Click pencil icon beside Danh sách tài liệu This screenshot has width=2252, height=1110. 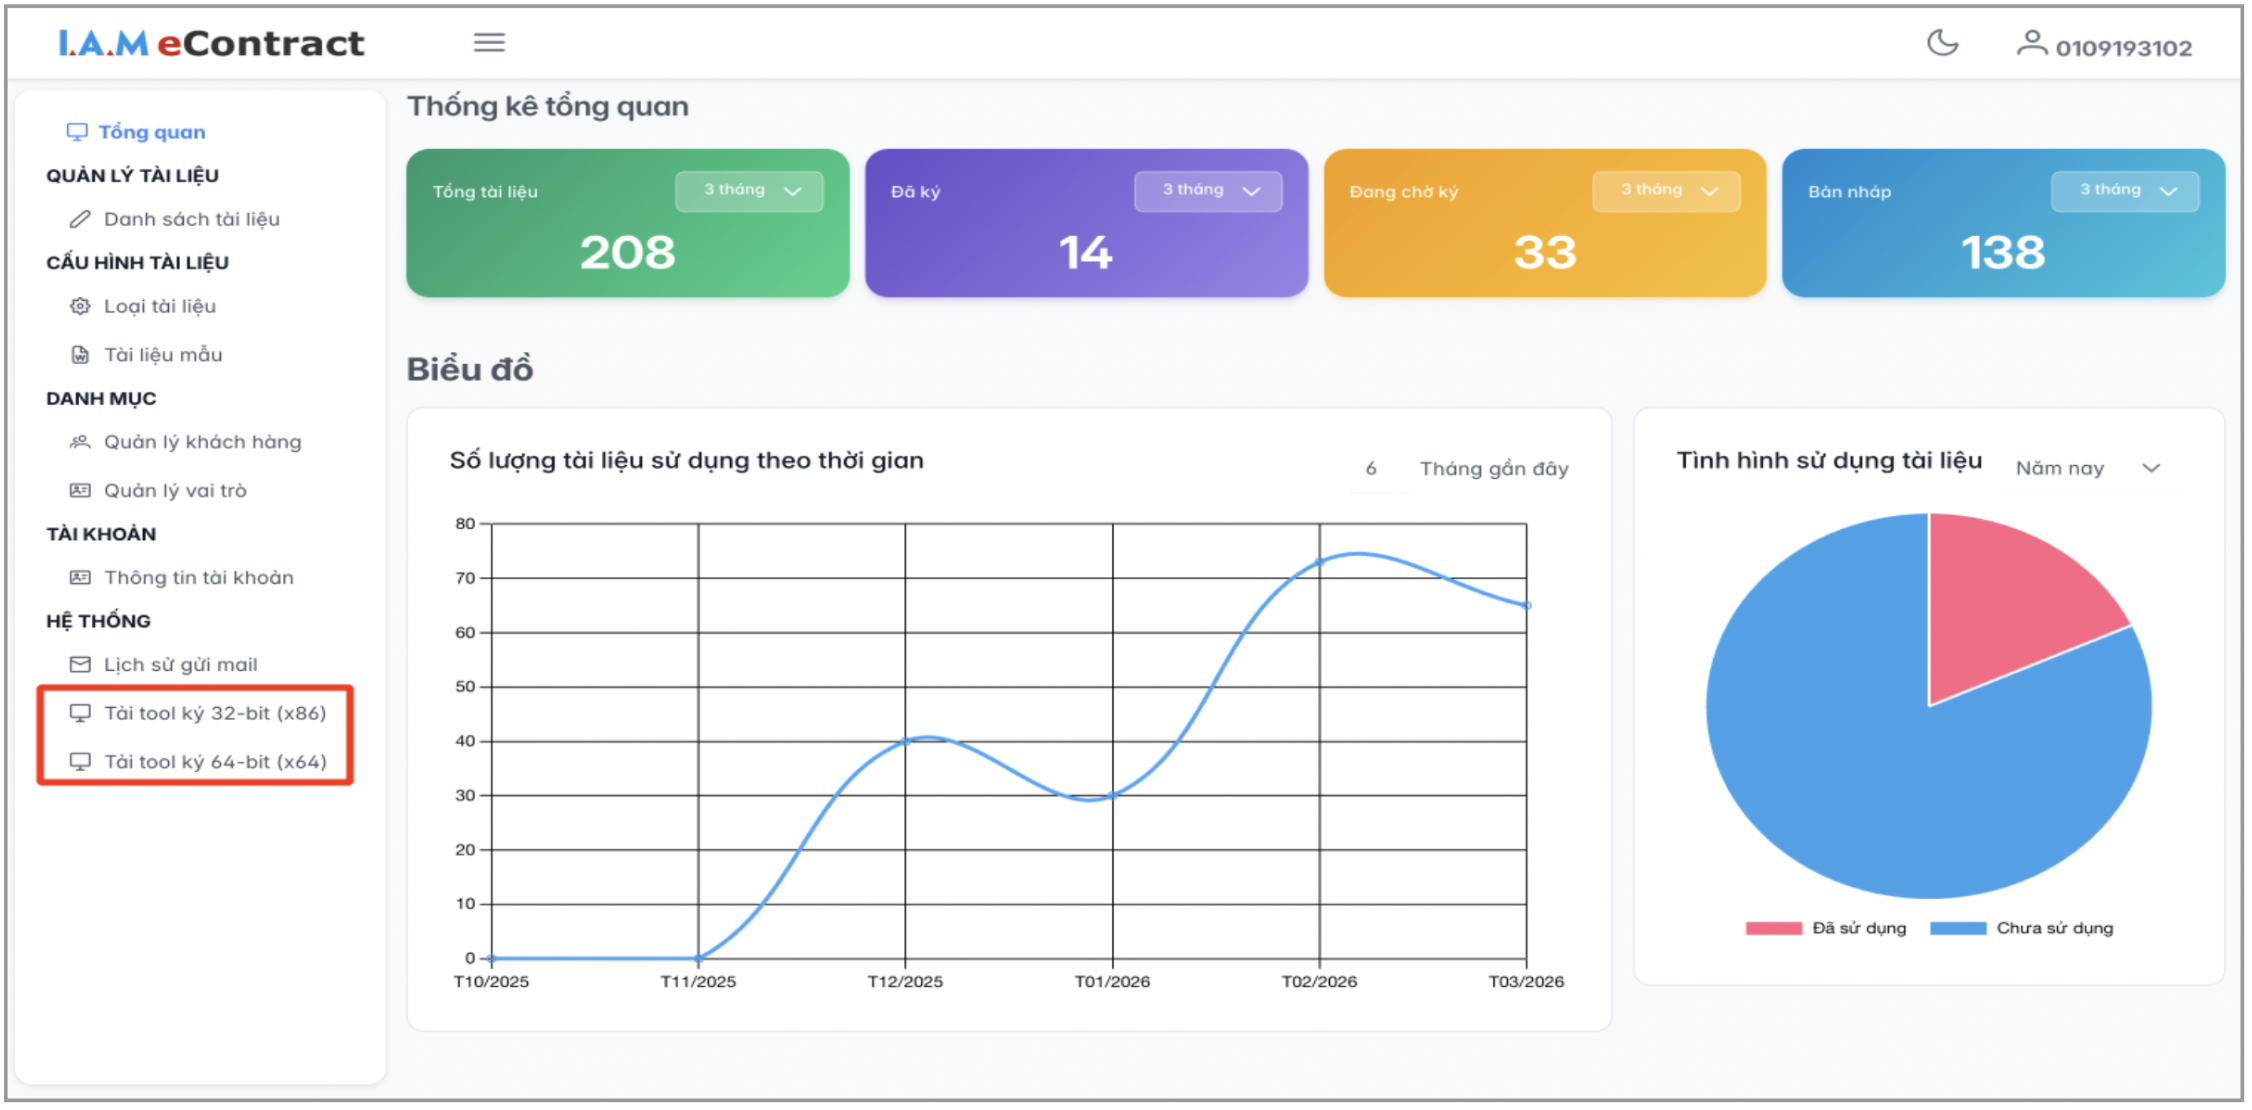(x=80, y=219)
